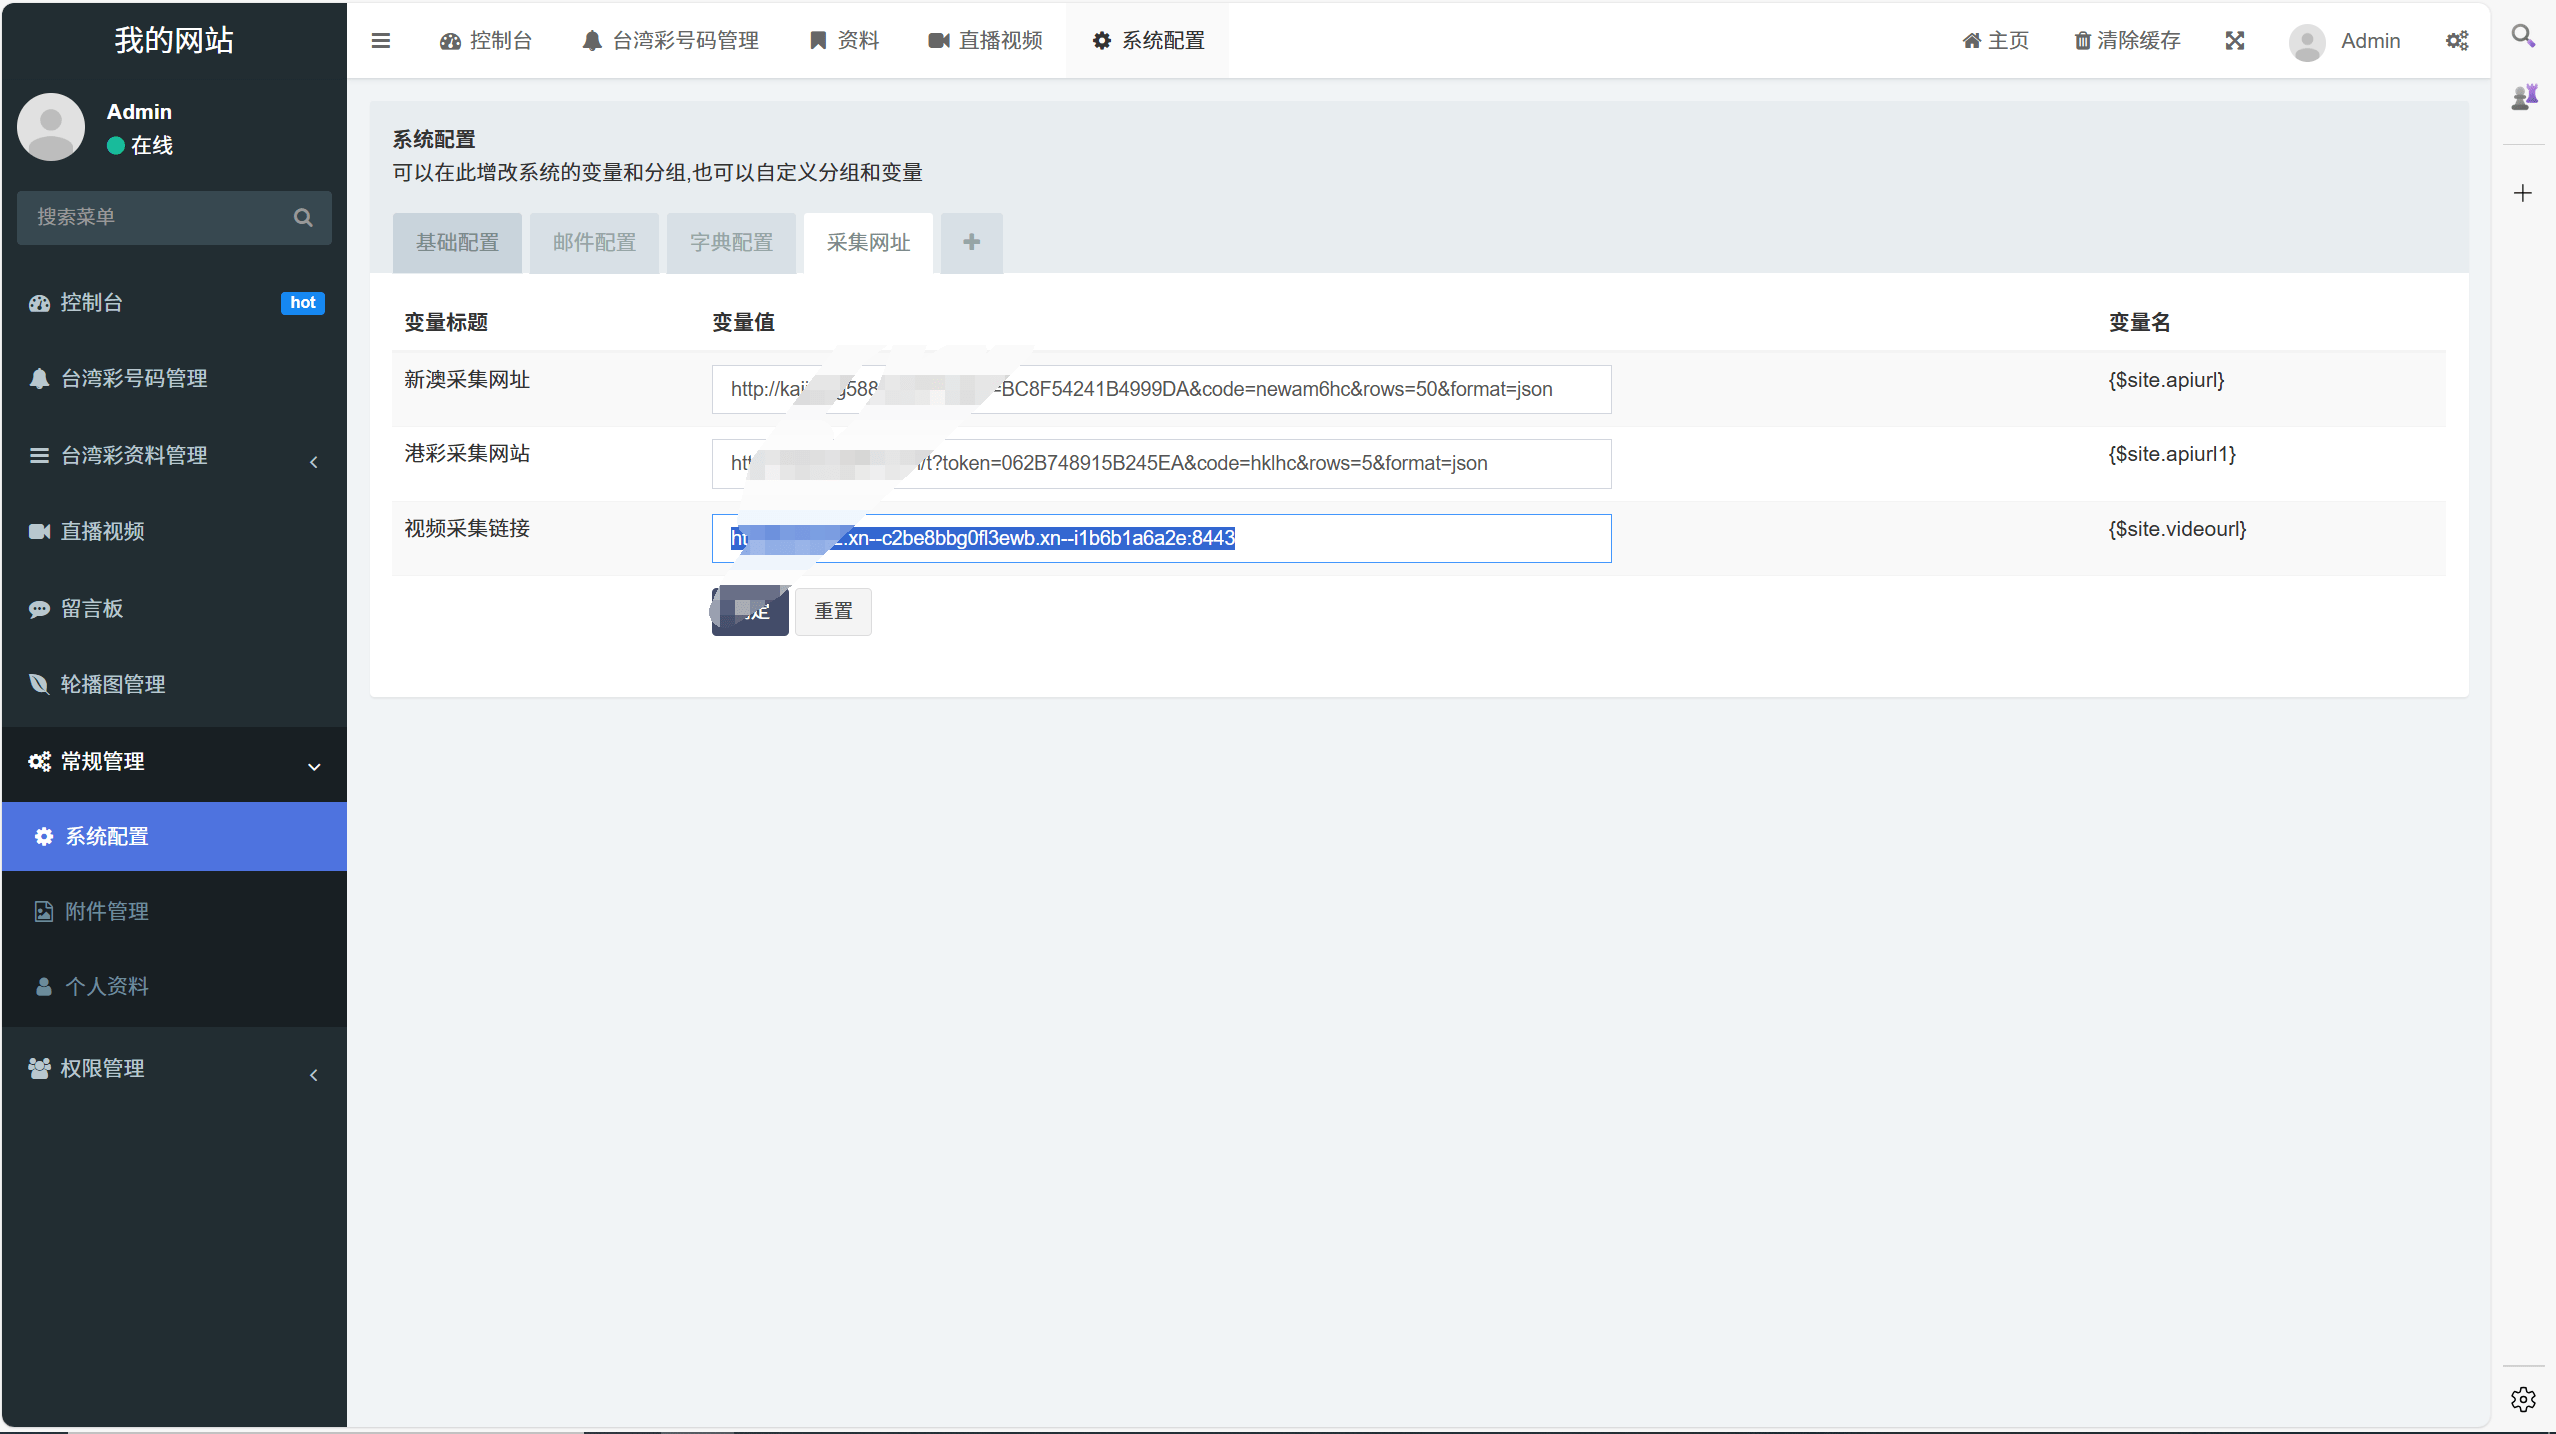Click the plus tab to add group

click(971, 243)
